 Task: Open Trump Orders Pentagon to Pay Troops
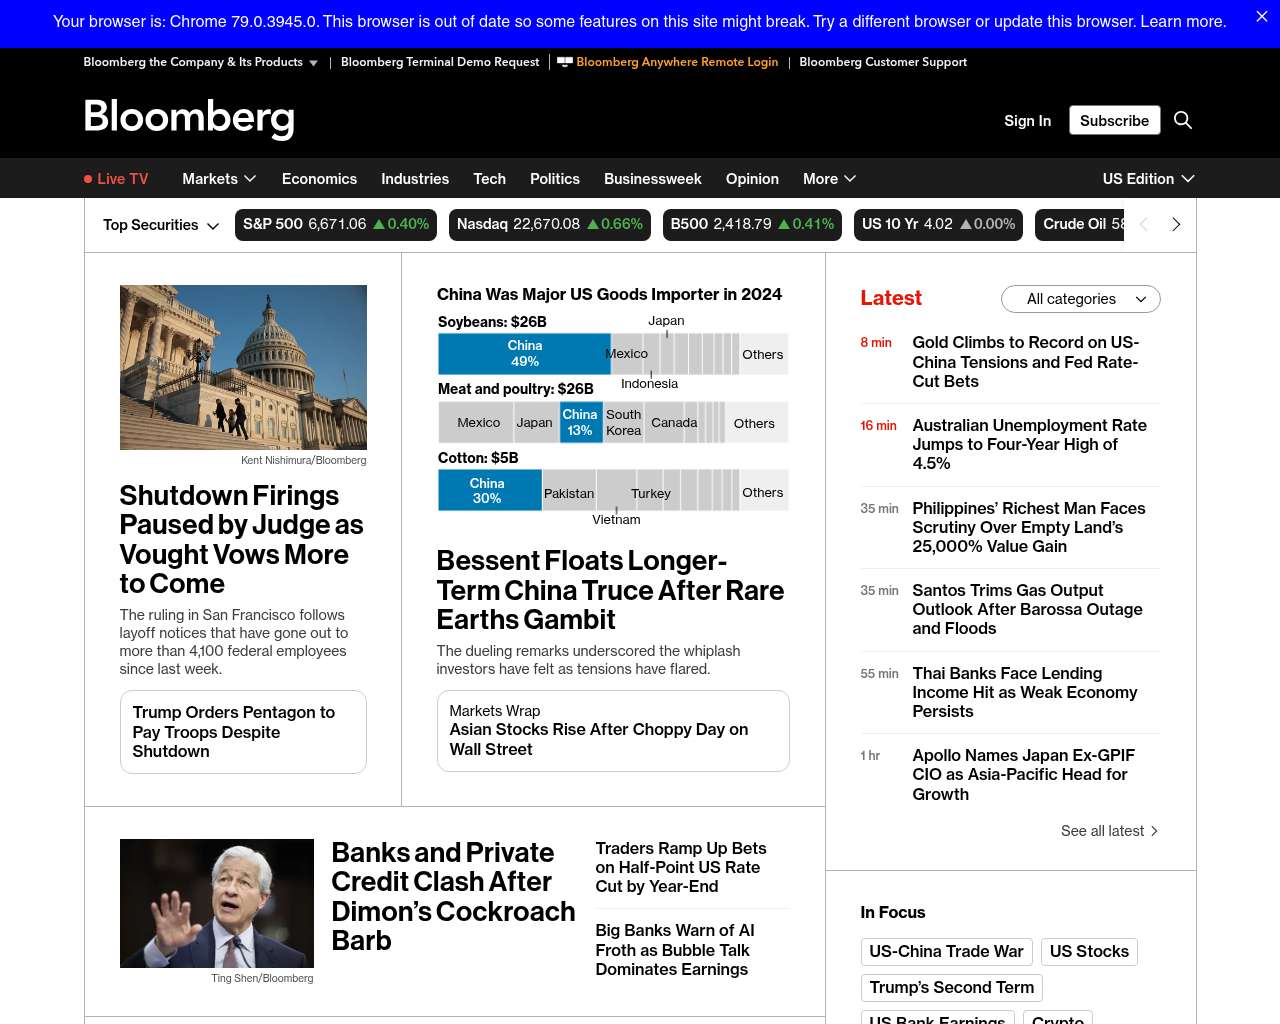click(x=243, y=732)
